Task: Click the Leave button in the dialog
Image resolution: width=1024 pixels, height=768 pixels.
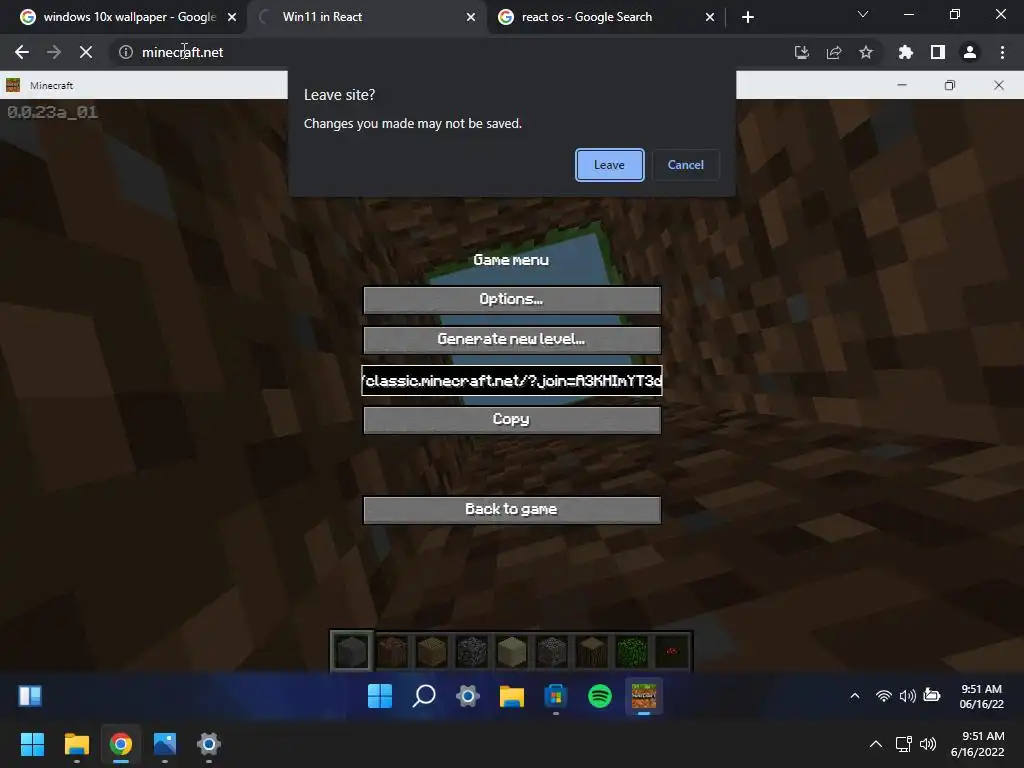Action: [609, 165]
